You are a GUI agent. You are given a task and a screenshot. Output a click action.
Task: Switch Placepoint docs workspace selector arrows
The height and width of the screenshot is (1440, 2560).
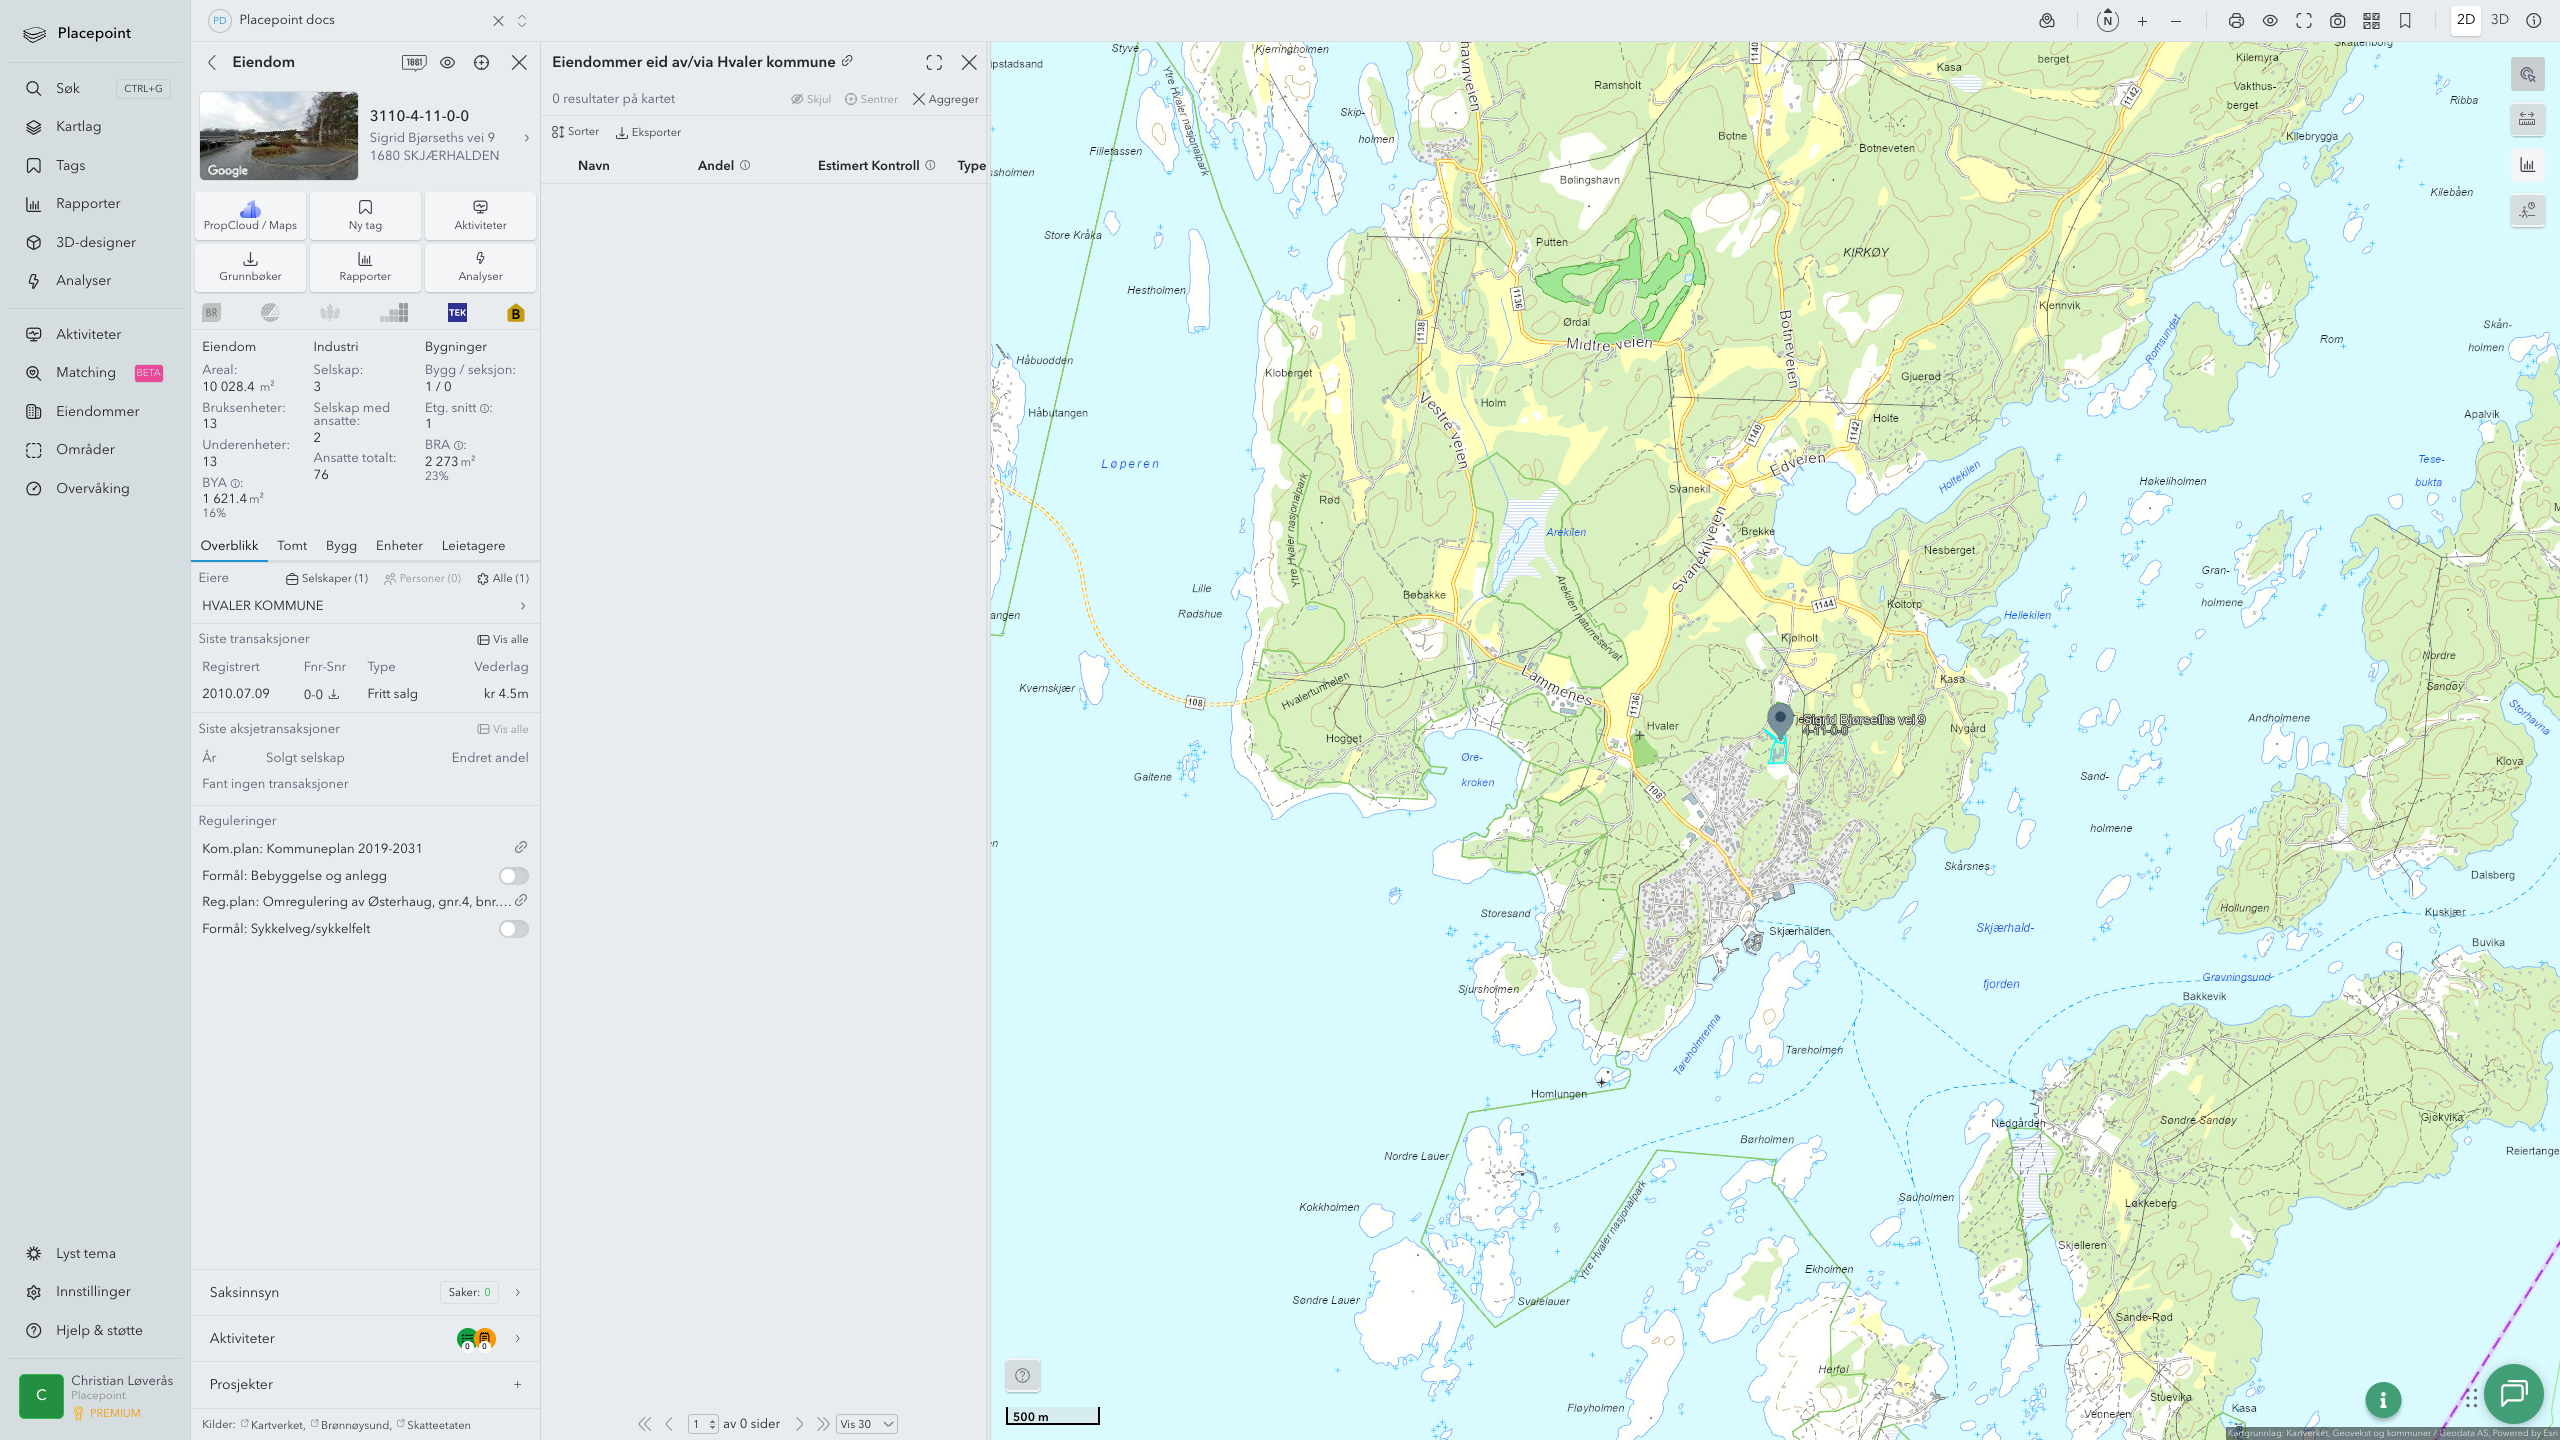click(522, 20)
